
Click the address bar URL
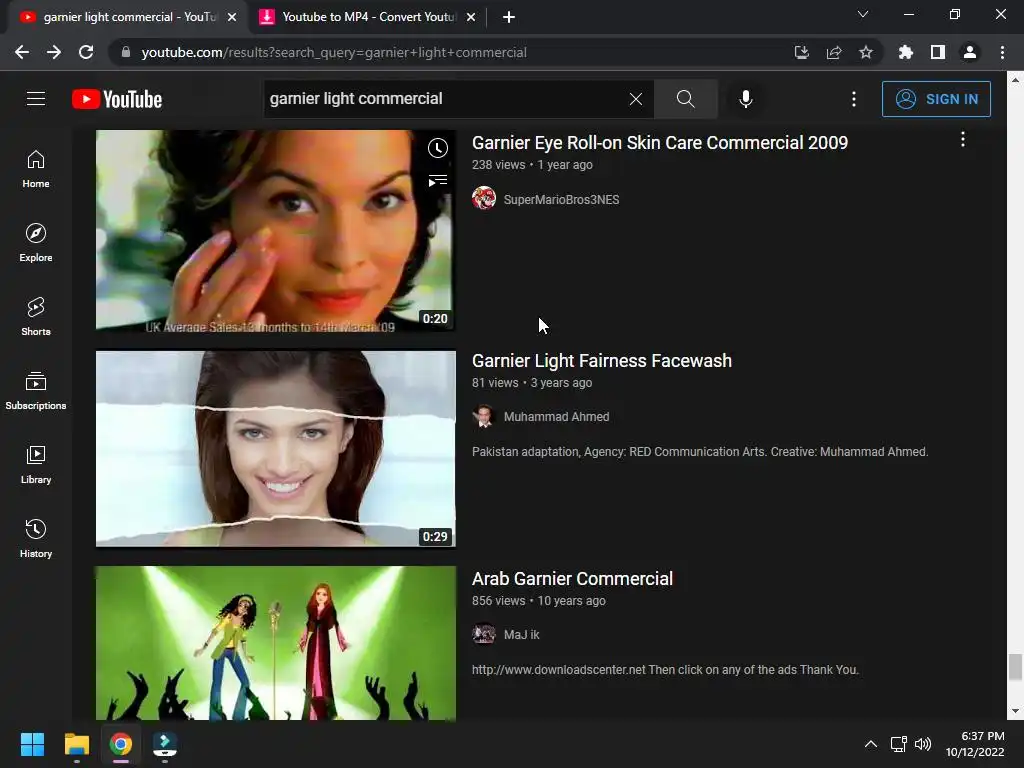pos(334,53)
